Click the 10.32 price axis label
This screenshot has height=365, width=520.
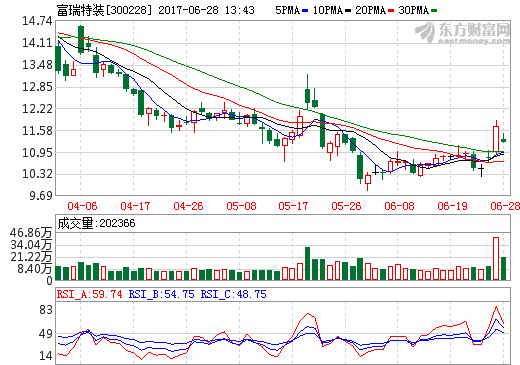click(37, 174)
